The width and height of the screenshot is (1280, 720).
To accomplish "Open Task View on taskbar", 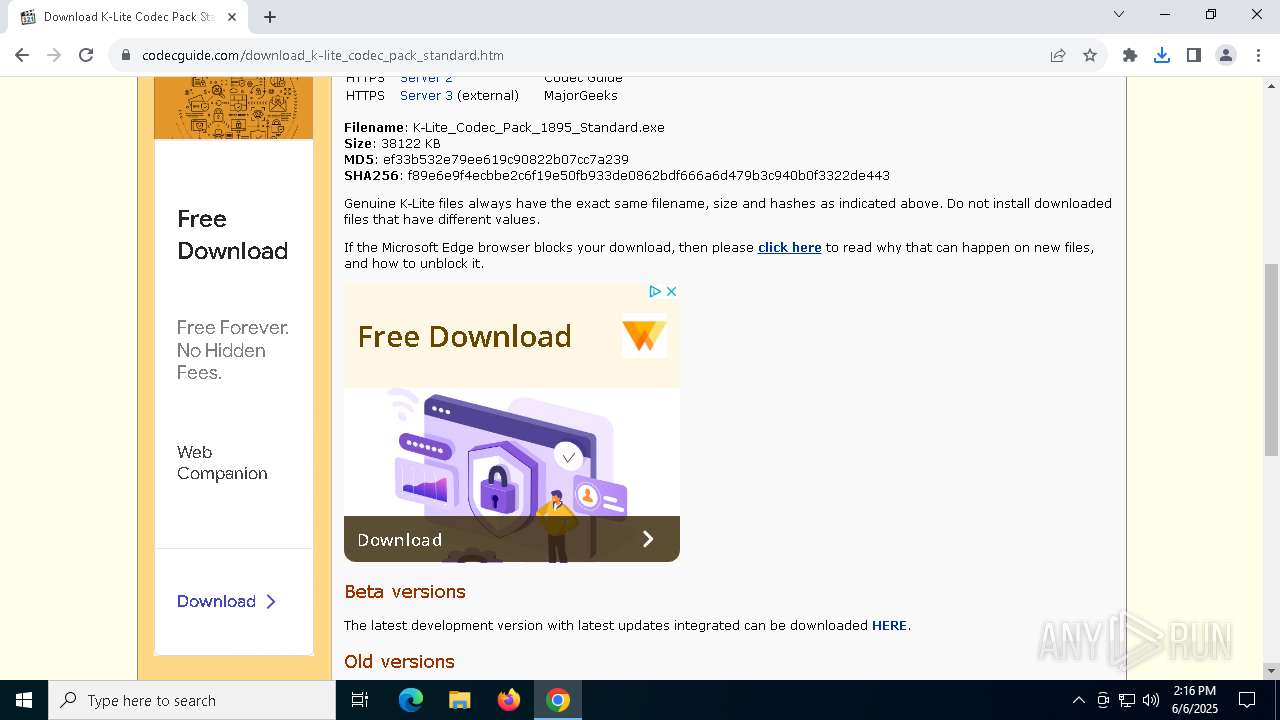I will (x=360, y=700).
